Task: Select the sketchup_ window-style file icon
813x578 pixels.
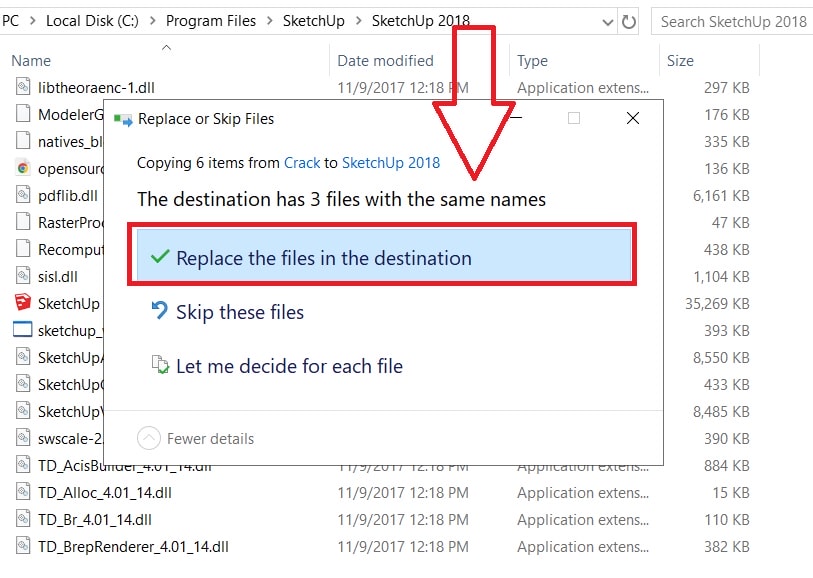Action: tap(22, 329)
